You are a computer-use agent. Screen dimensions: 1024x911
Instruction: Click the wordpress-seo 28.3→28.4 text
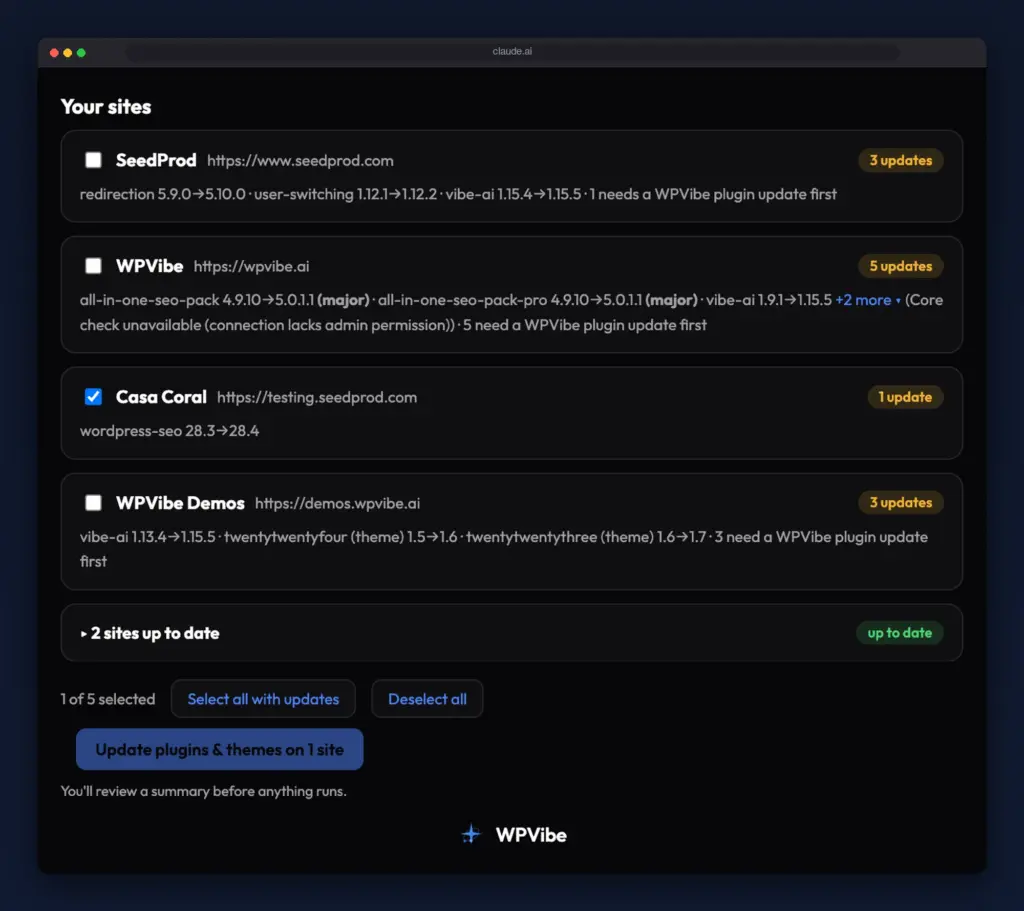169,430
